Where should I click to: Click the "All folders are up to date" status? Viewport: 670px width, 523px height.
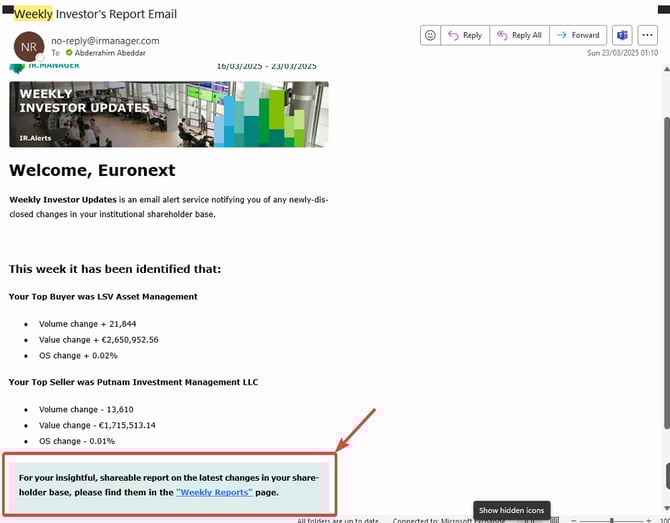pos(339,520)
